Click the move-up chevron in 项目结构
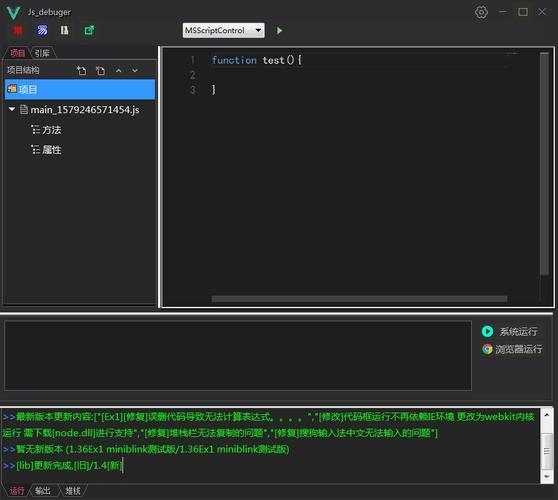Viewport: 558px width, 500px height. pyautogui.click(x=119, y=71)
